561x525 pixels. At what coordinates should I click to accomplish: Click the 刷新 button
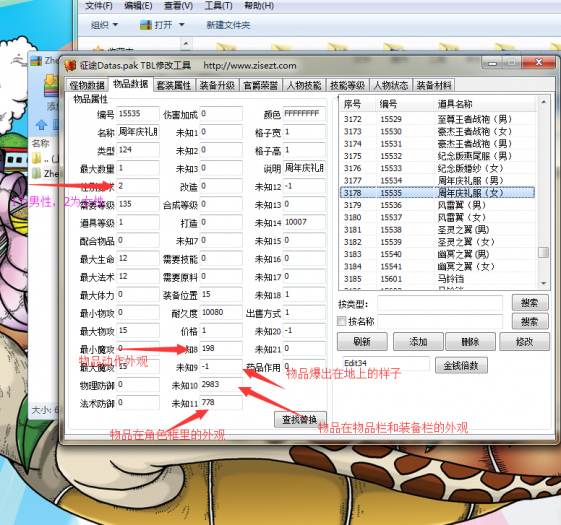click(x=362, y=341)
